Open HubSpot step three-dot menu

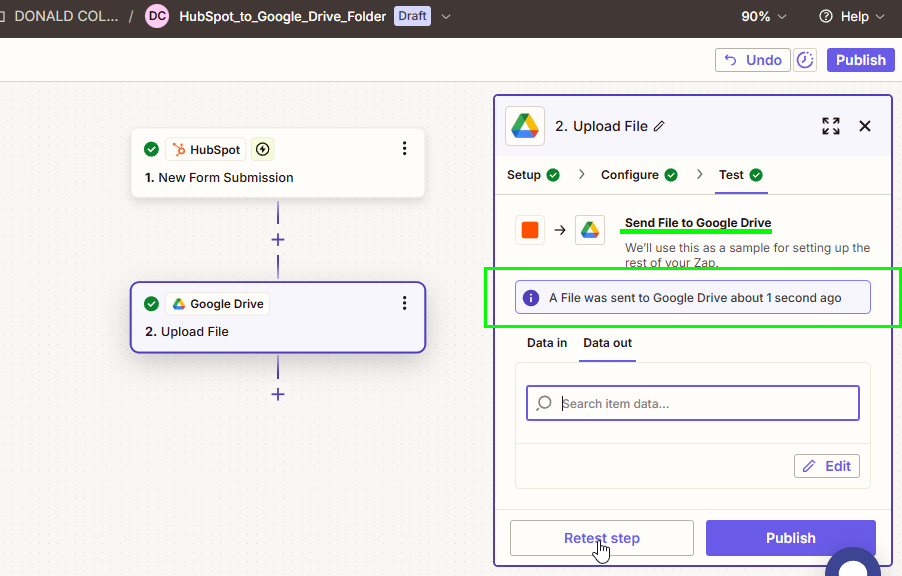(x=404, y=148)
